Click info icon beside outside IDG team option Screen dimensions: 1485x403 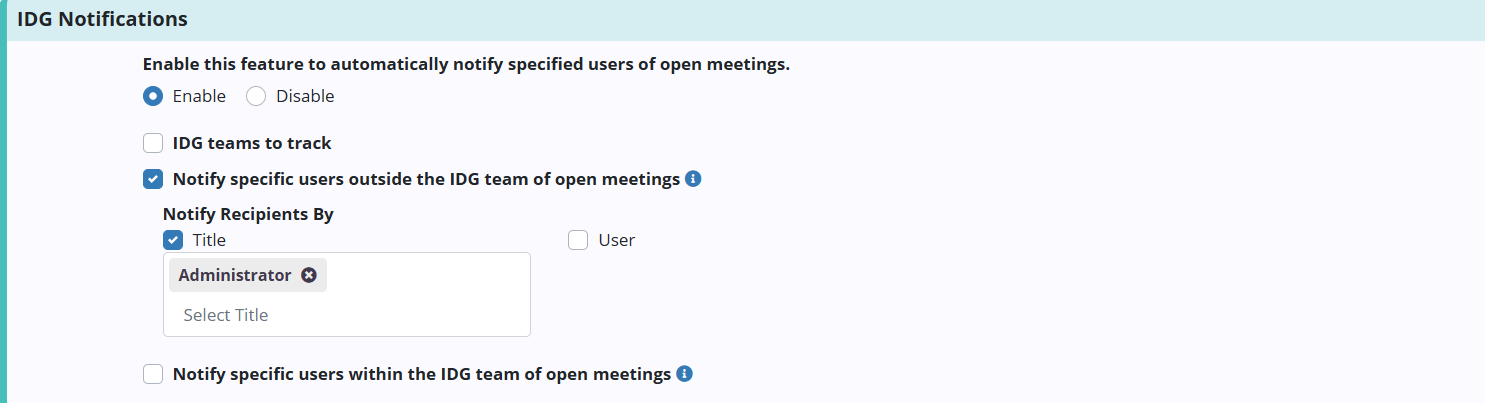(x=693, y=180)
